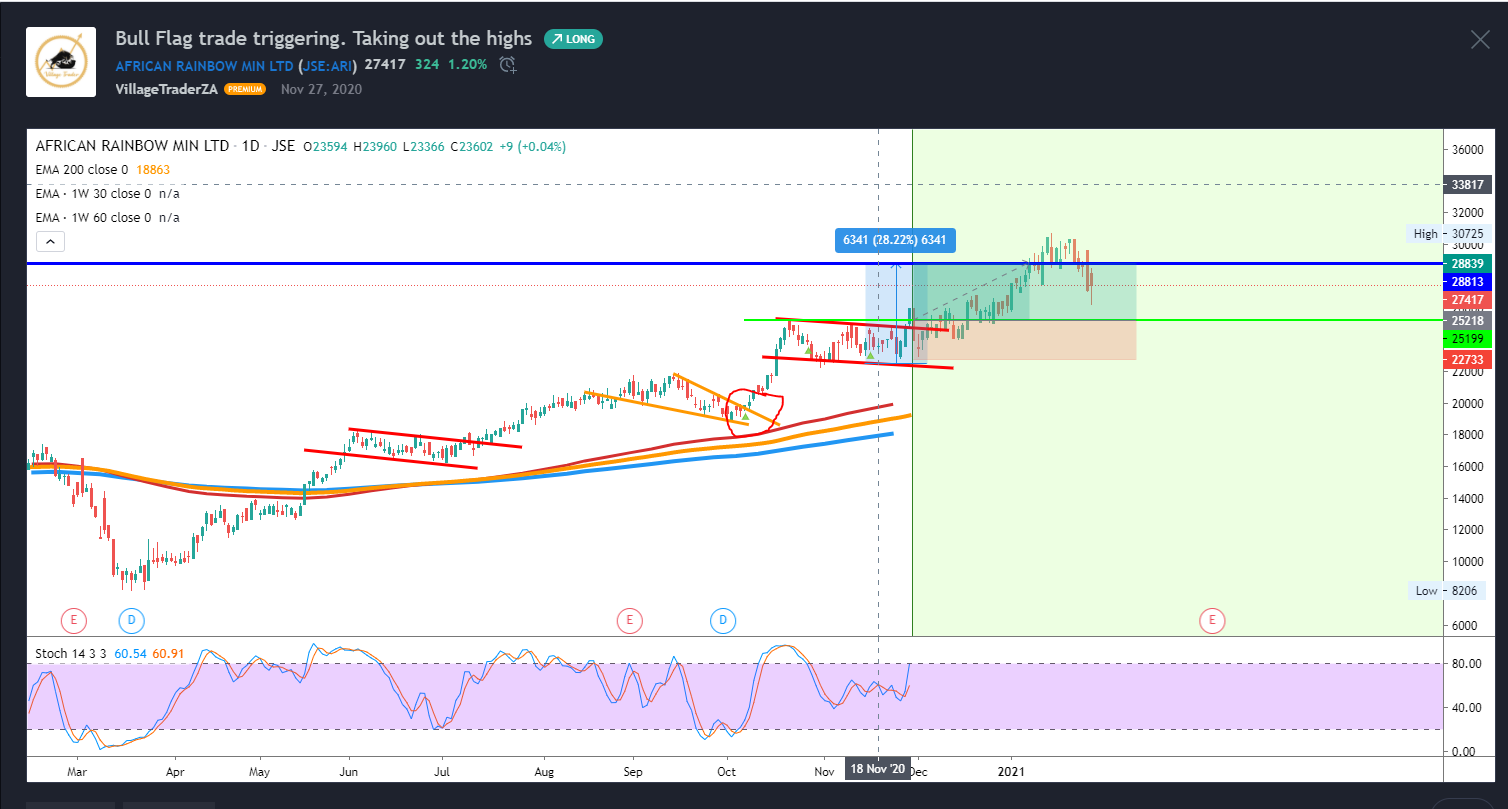Click the first earnings E marker near March
Viewport: 1508px width, 809px height.
pyautogui.click(x=74, y=621)
